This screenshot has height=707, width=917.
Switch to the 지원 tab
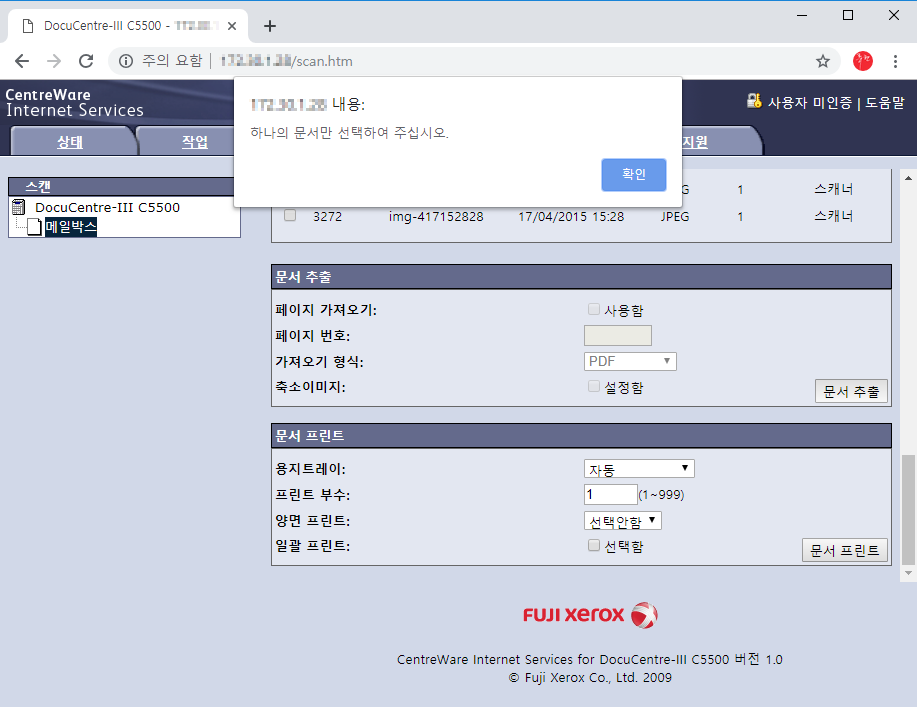tap(695, 142)
